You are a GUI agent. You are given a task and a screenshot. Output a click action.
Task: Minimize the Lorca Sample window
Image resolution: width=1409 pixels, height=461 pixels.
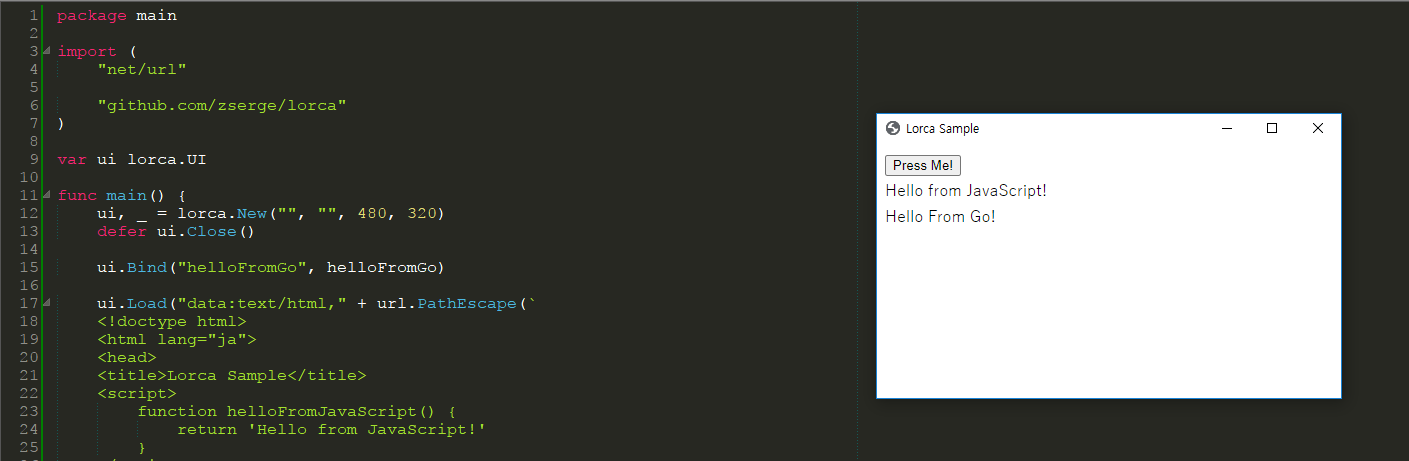tap(1227, 128)
